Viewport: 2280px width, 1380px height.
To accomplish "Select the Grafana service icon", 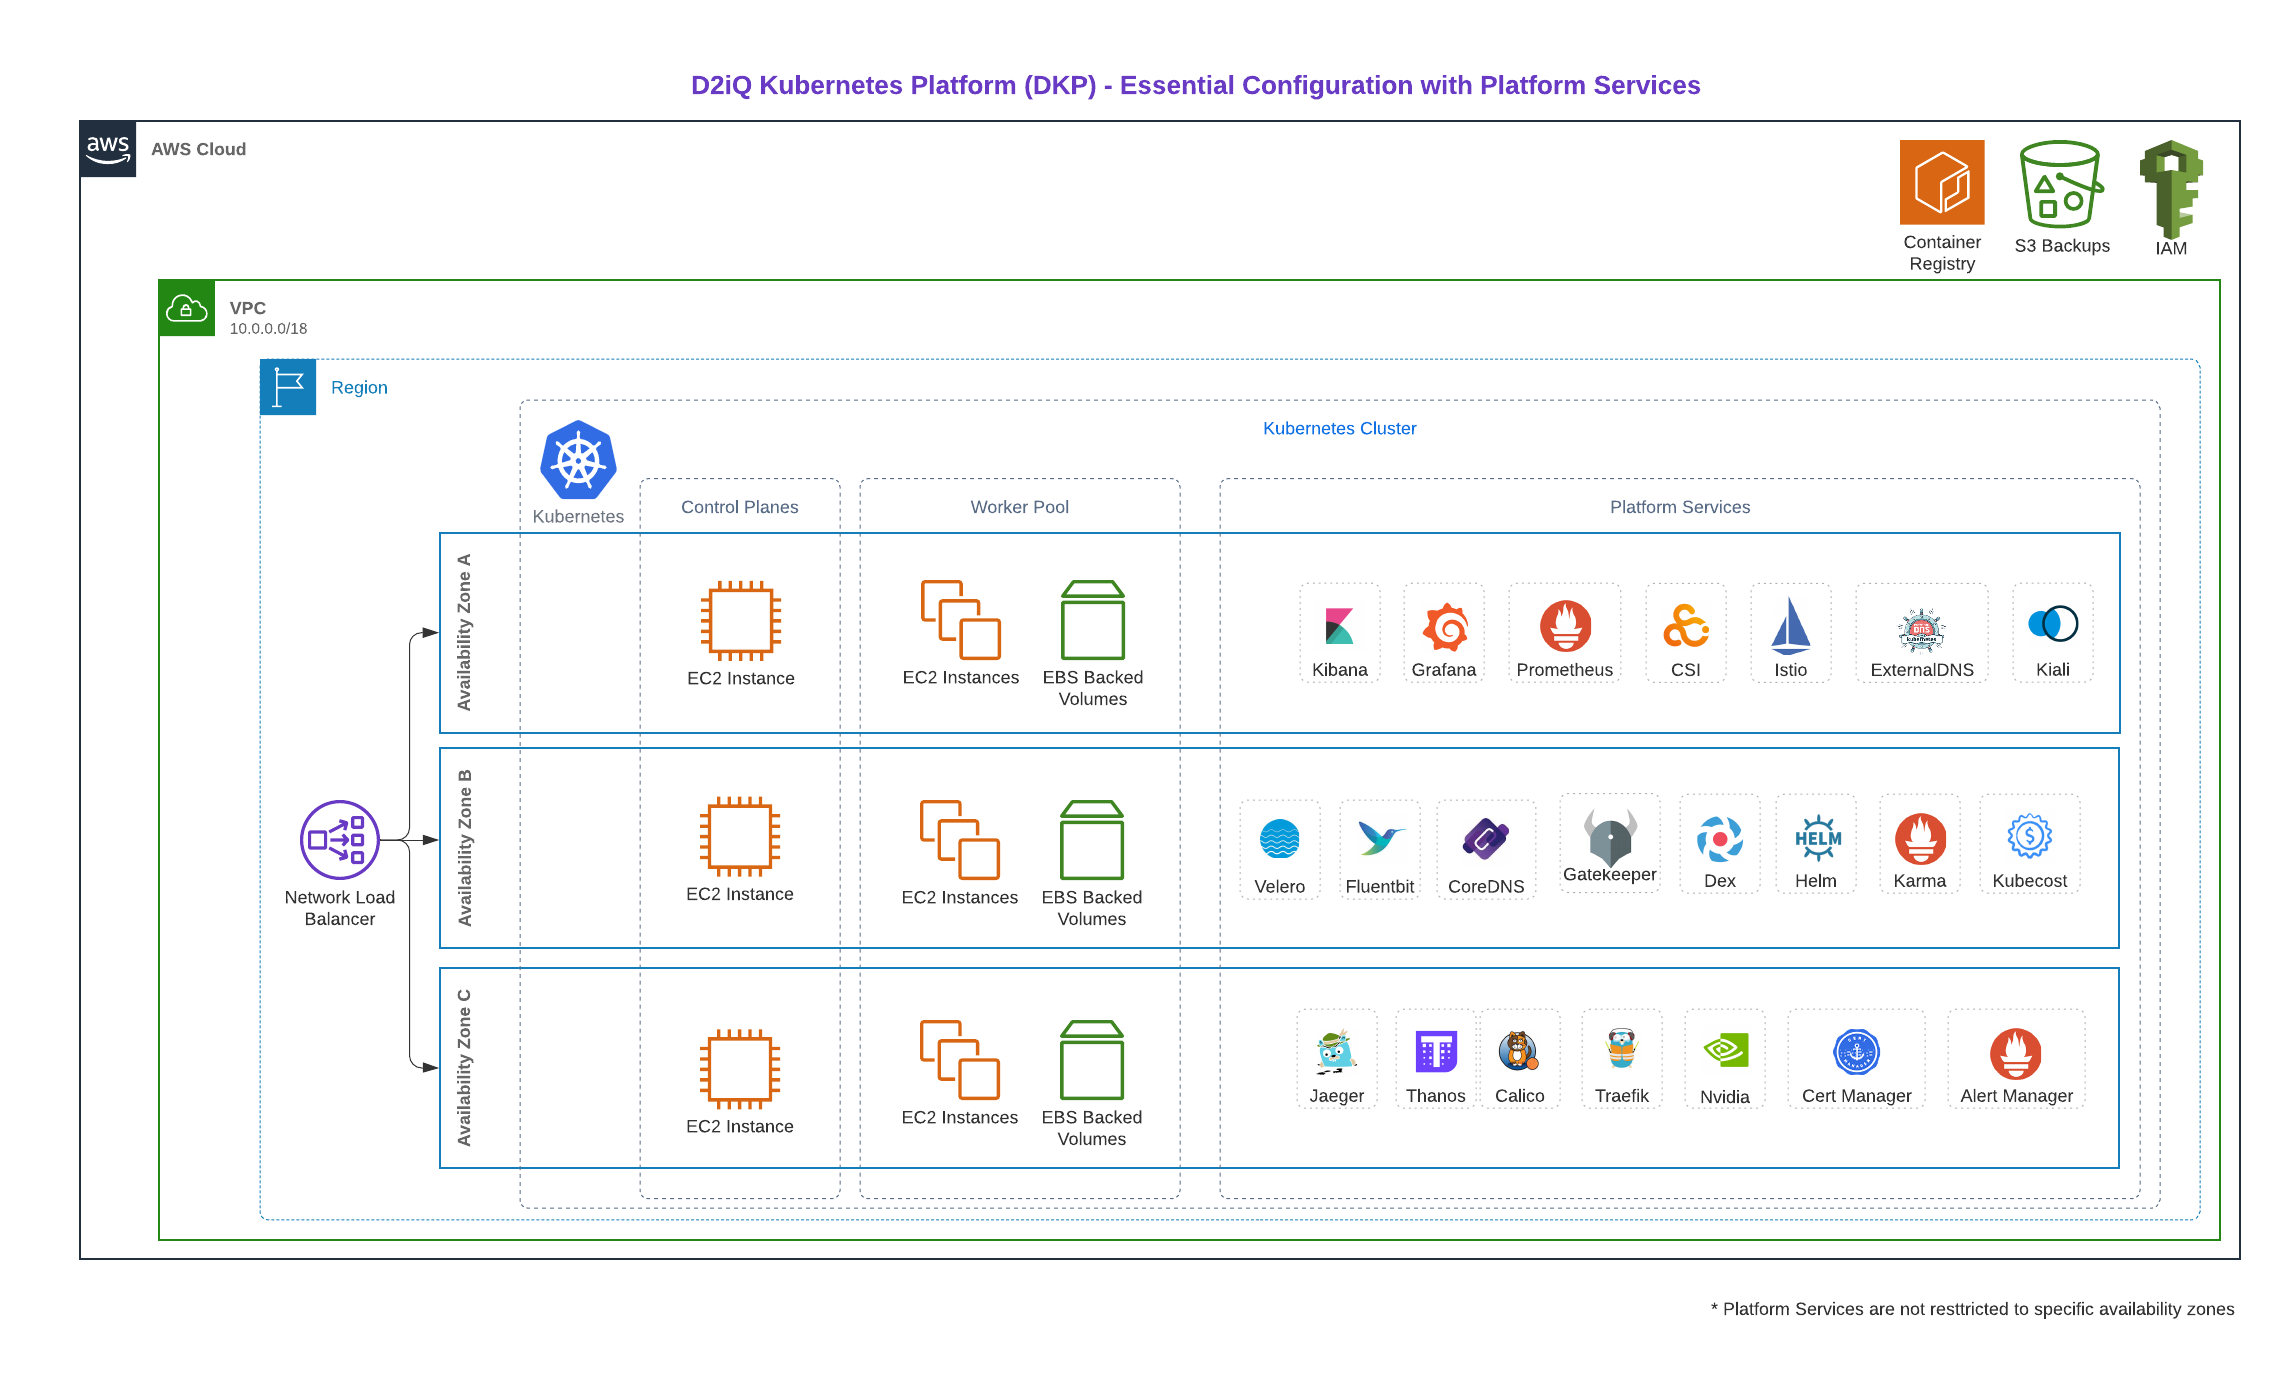I will [x=1444, y=628].
